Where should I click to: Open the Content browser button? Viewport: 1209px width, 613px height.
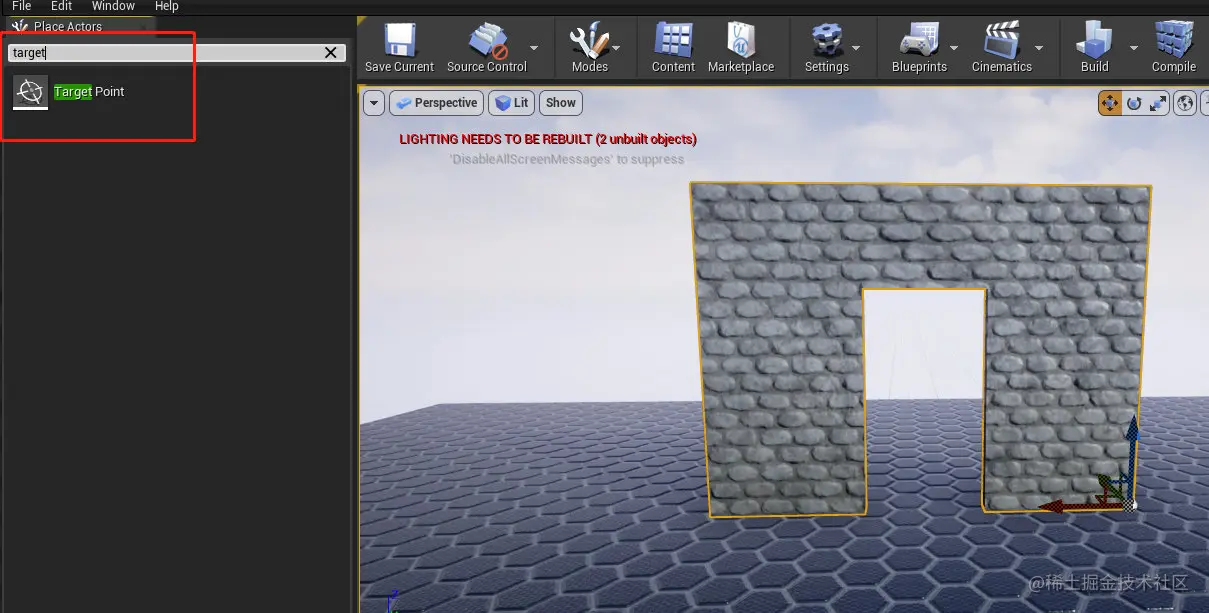[673, 48]
